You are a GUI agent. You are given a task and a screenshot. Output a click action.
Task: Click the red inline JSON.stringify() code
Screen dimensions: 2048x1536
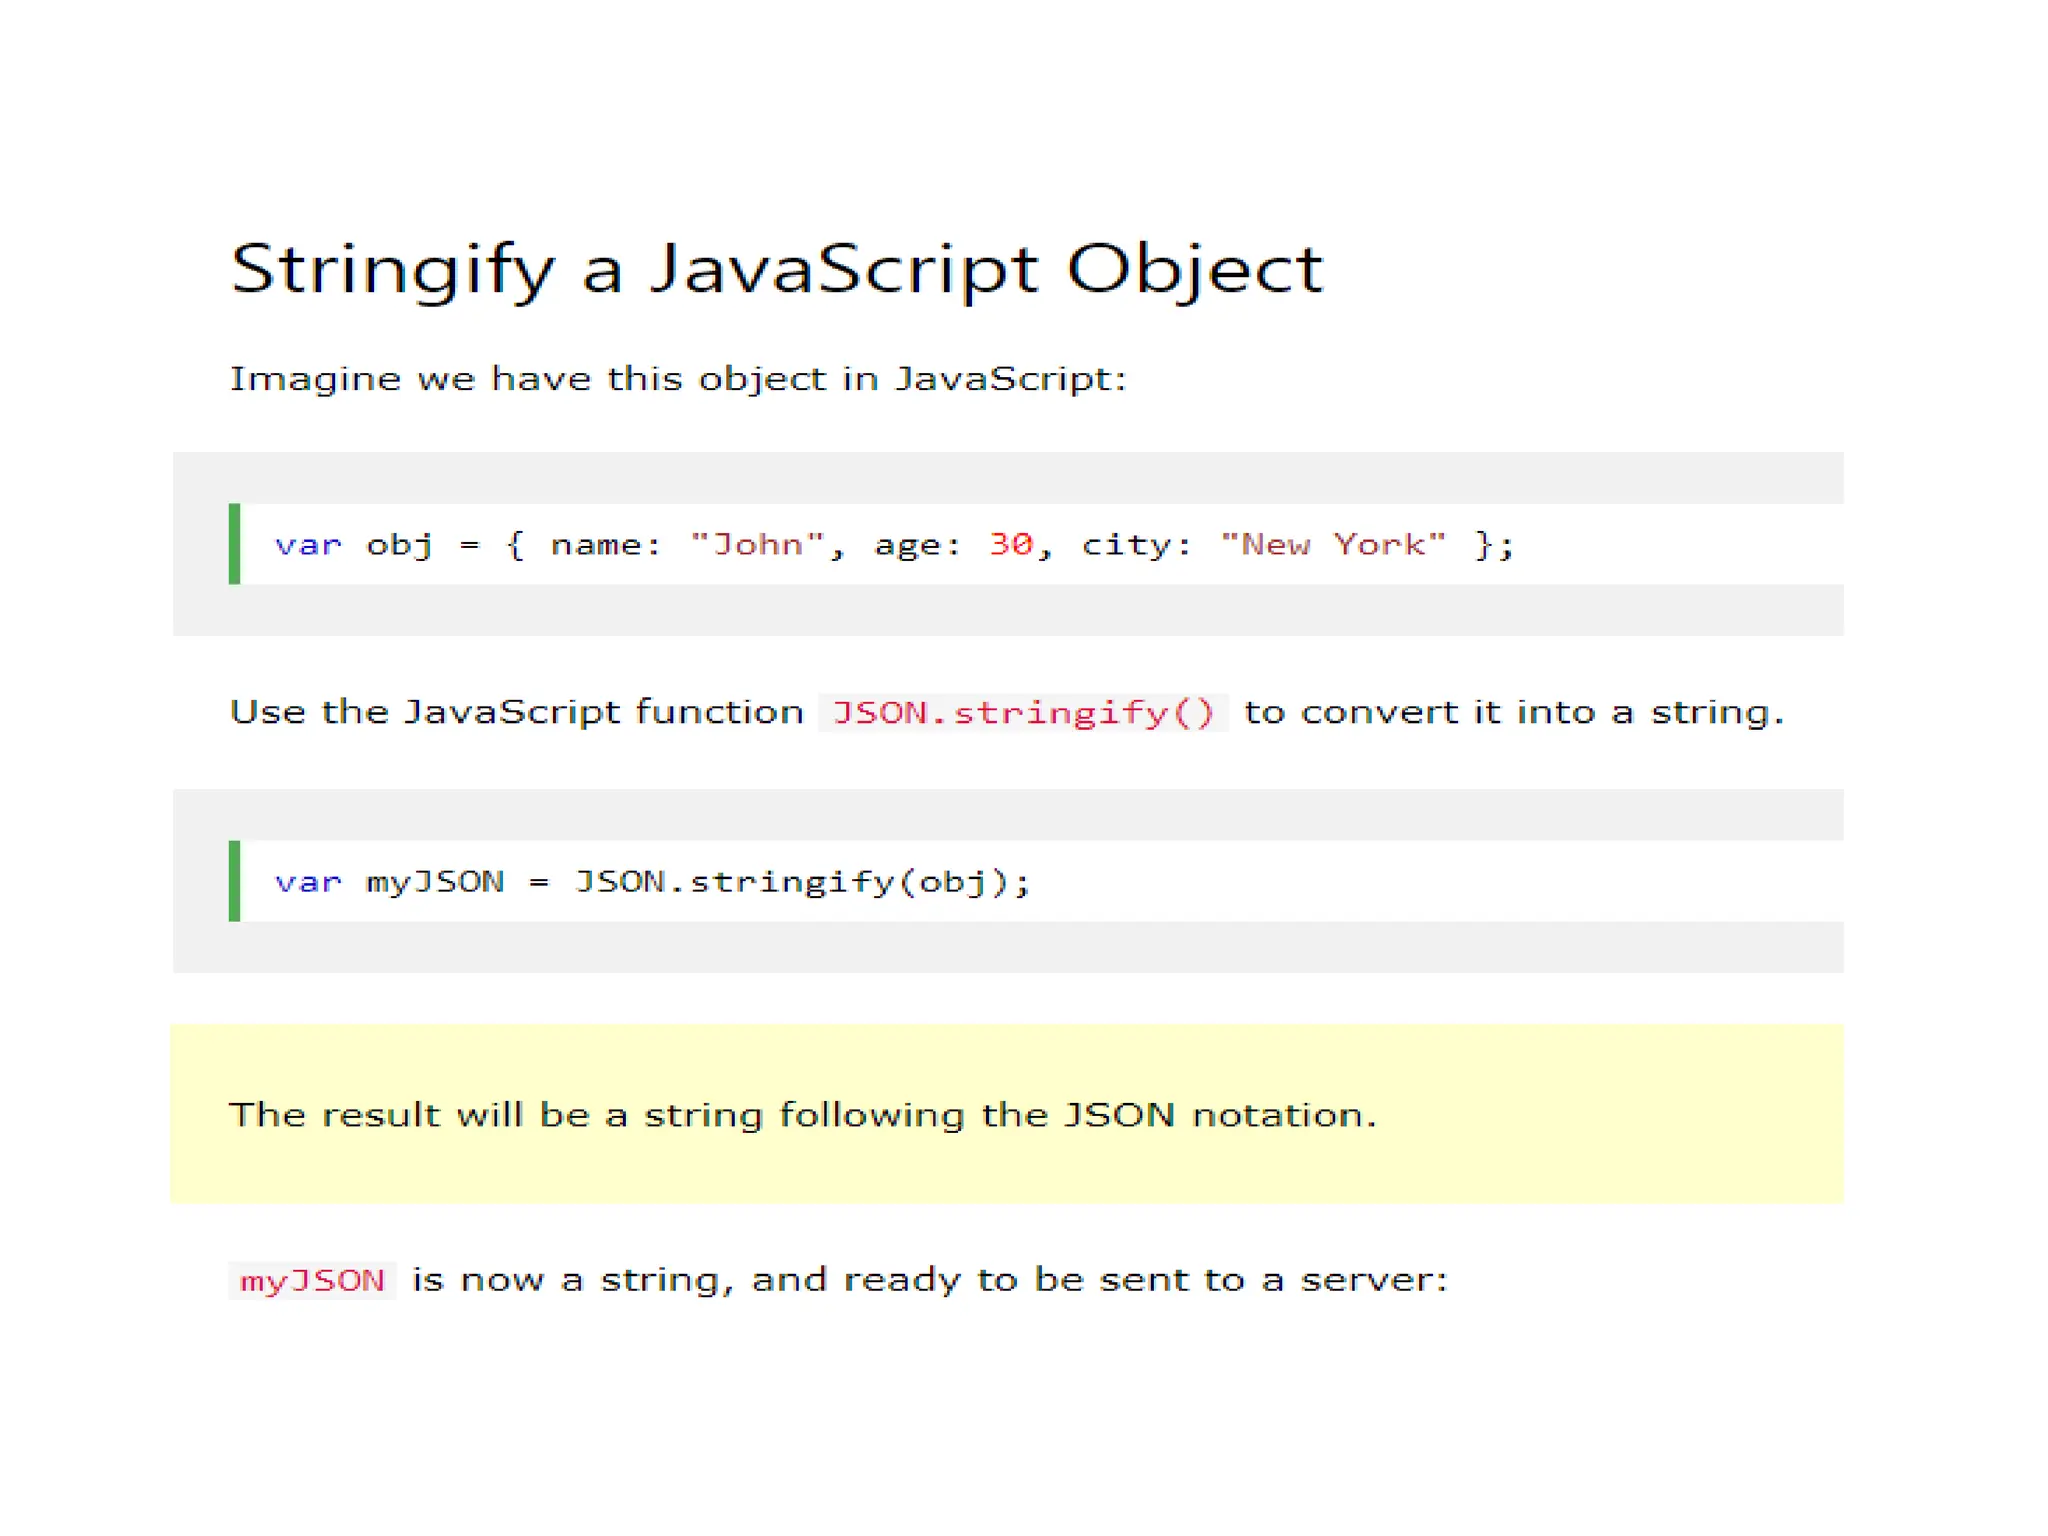pos(1023,712)
